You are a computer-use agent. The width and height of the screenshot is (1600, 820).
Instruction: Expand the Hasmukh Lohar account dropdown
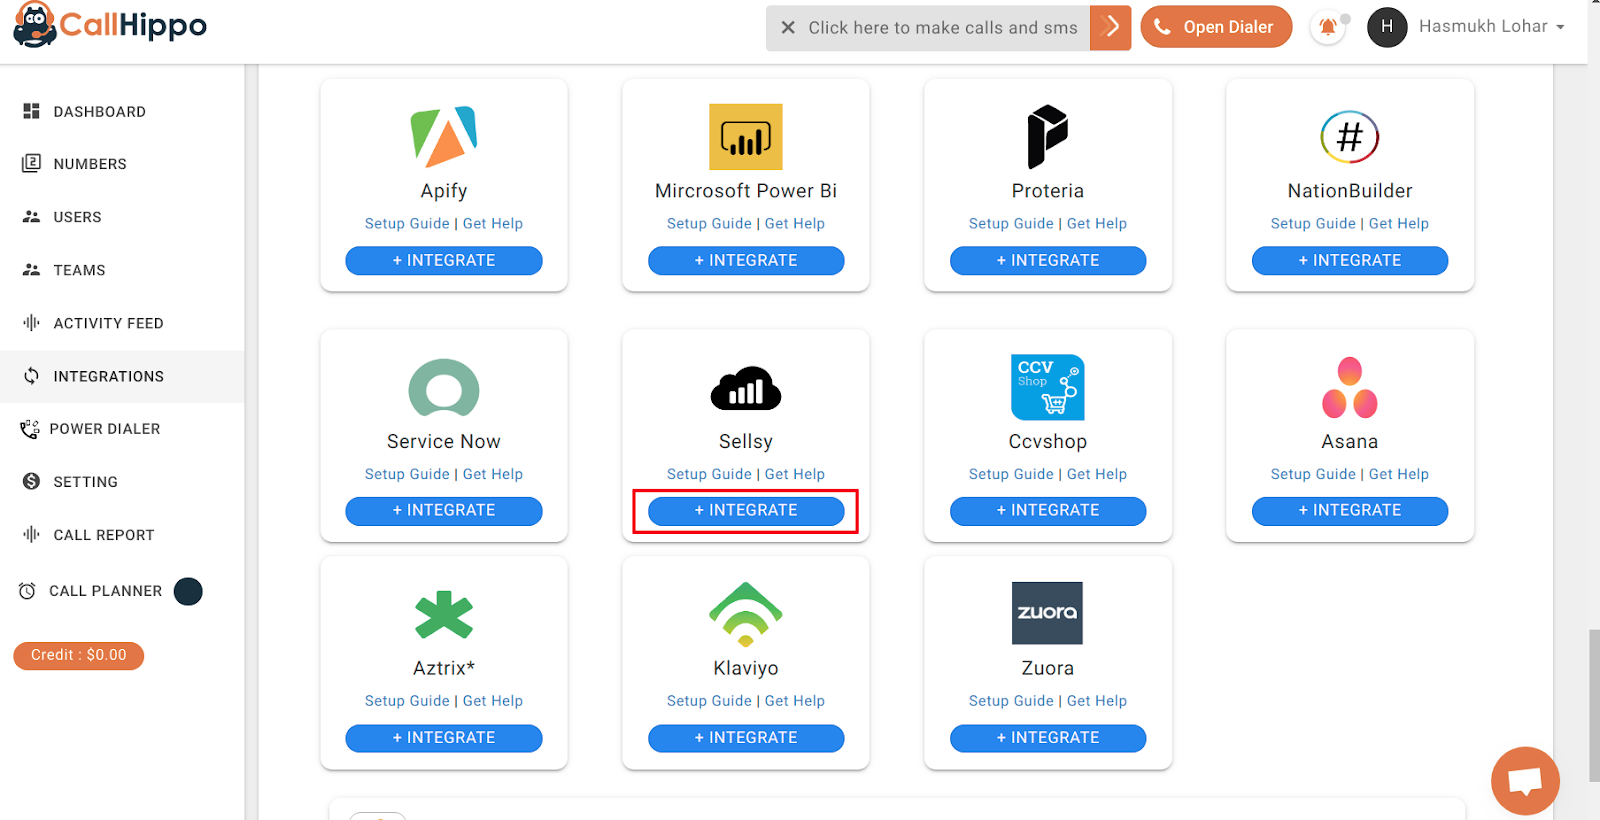tap(1491, 27)
